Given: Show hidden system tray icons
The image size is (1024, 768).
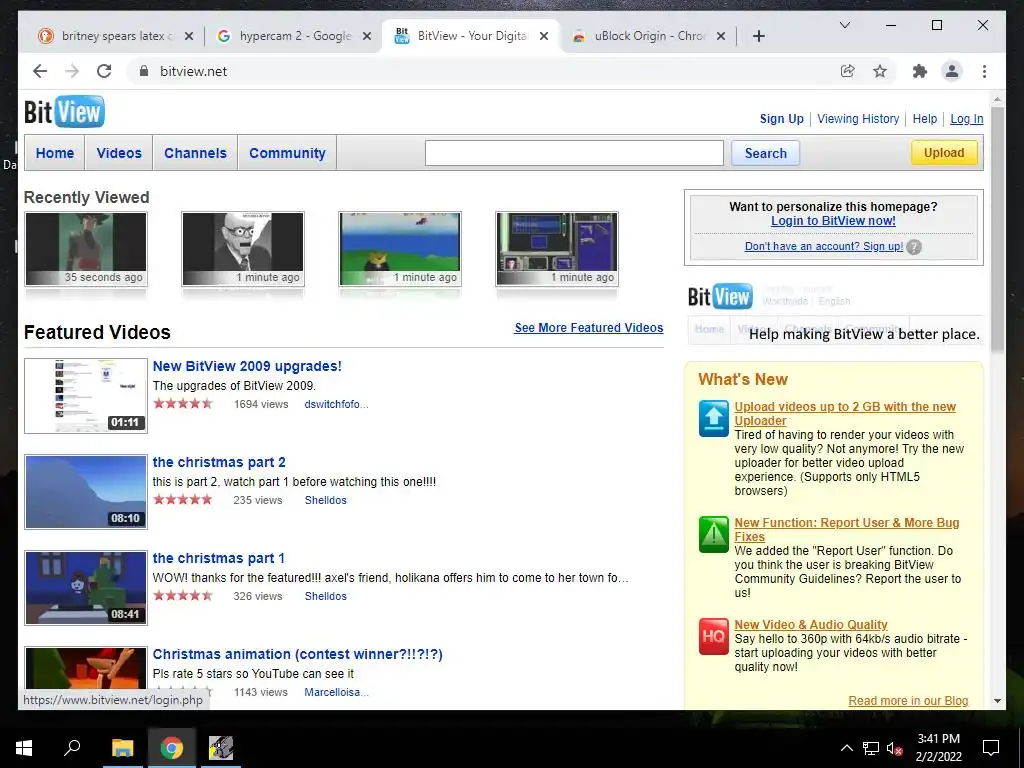Looking at the screenshot, I should 846,748.
